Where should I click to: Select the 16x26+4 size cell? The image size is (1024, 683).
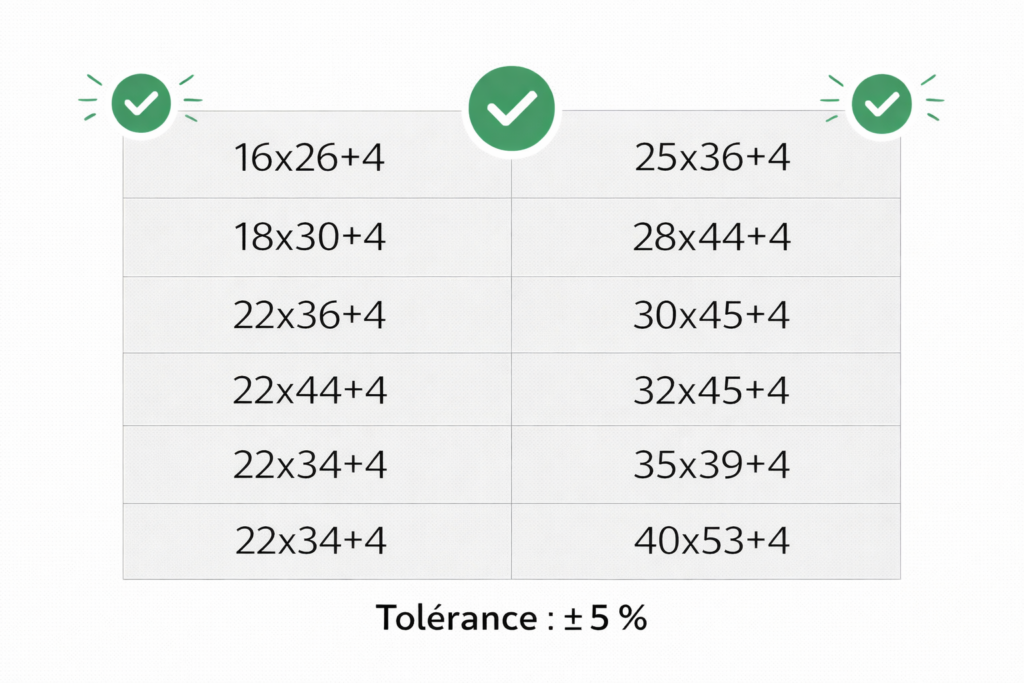309,158
